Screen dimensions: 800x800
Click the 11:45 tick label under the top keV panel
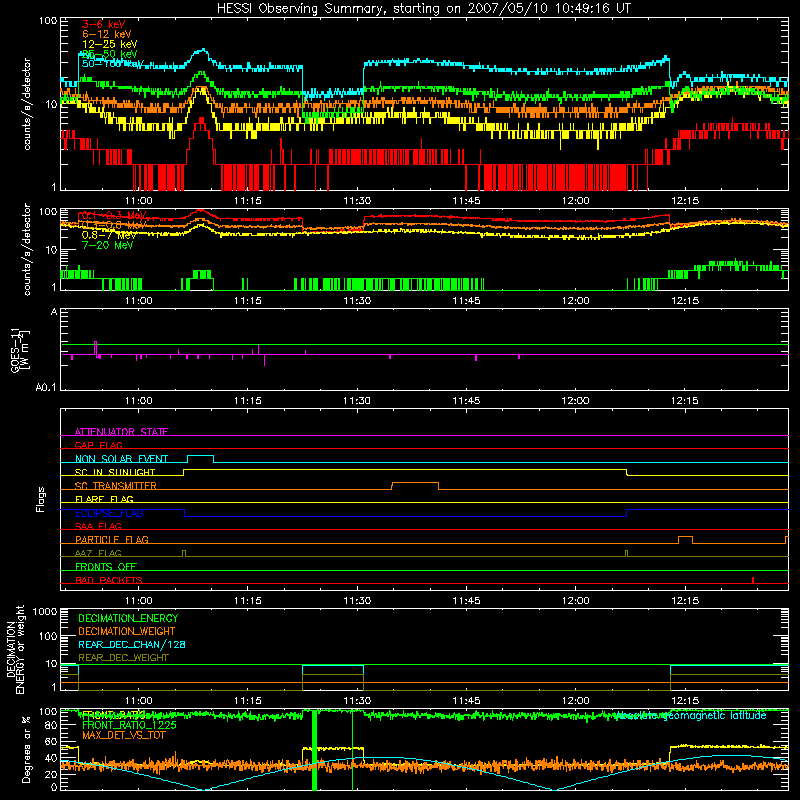pyautogui.click(x=466, y=201)
